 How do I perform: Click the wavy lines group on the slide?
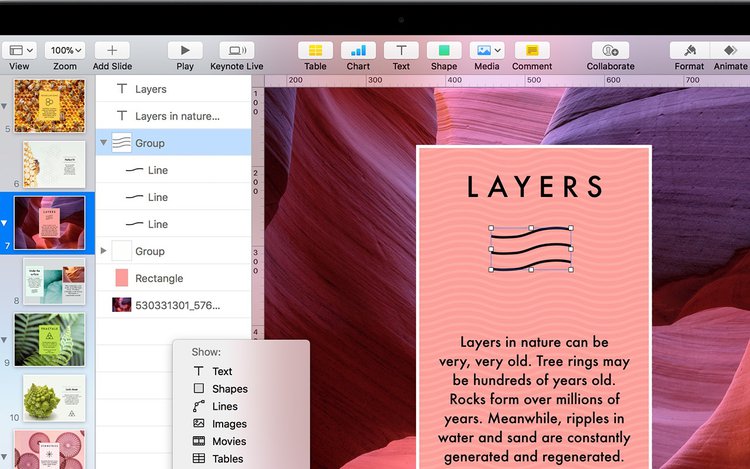531,249
